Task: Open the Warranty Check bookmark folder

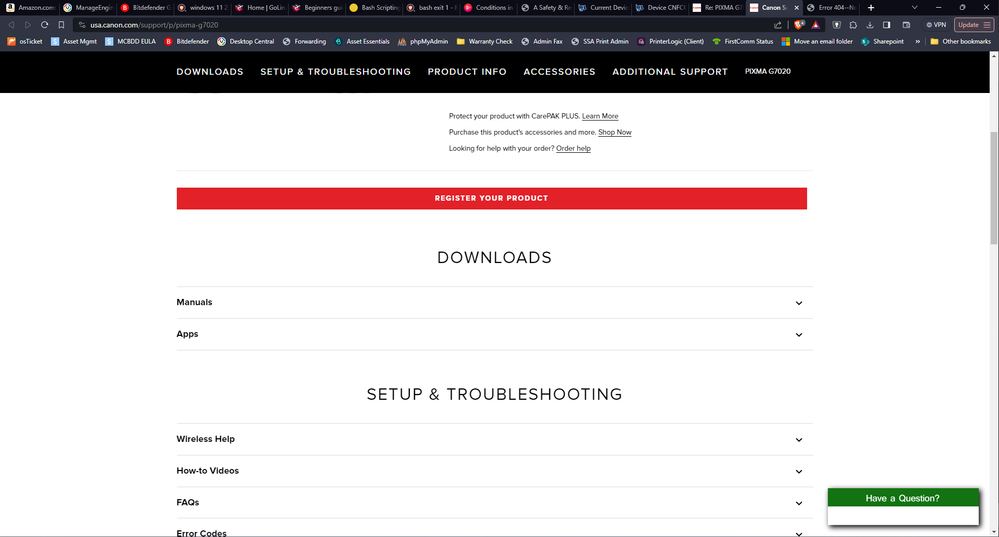Action: click(484, 41)
